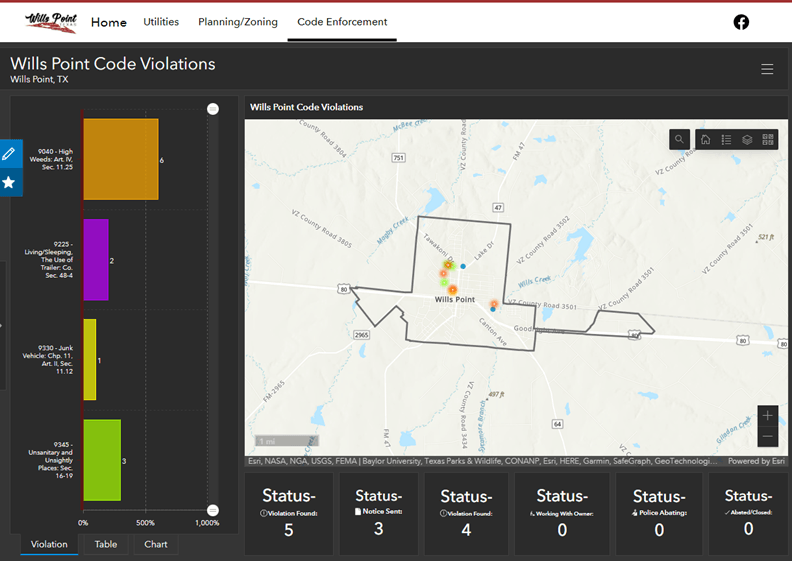Click the Violation Found status card showing 5
The width and height of the screenshot is (792, 561).
point(288,514)
